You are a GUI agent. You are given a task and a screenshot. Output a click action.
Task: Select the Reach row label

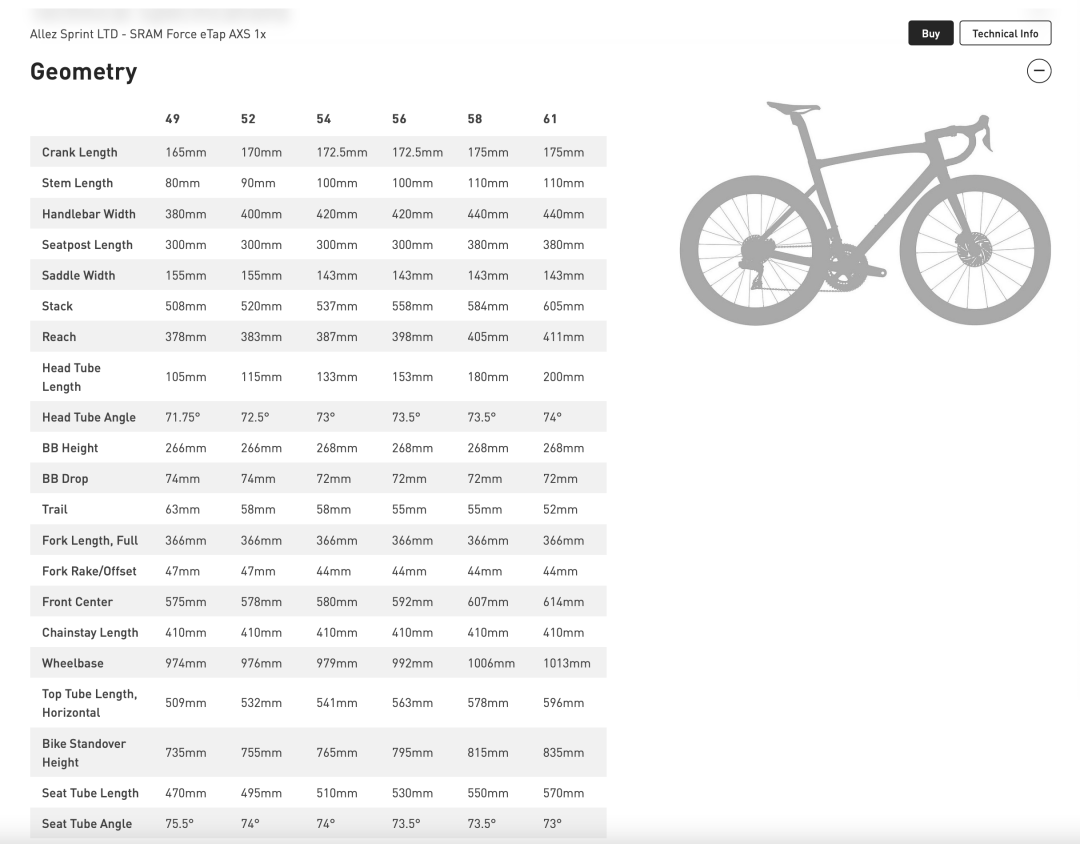pos(58,337)
